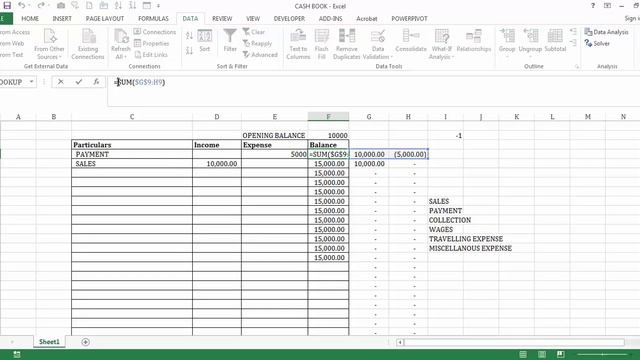Switch to the HOME tab
Image resolution: width=640 pixels, height=360 pixels.
click(x=30, y=19)
